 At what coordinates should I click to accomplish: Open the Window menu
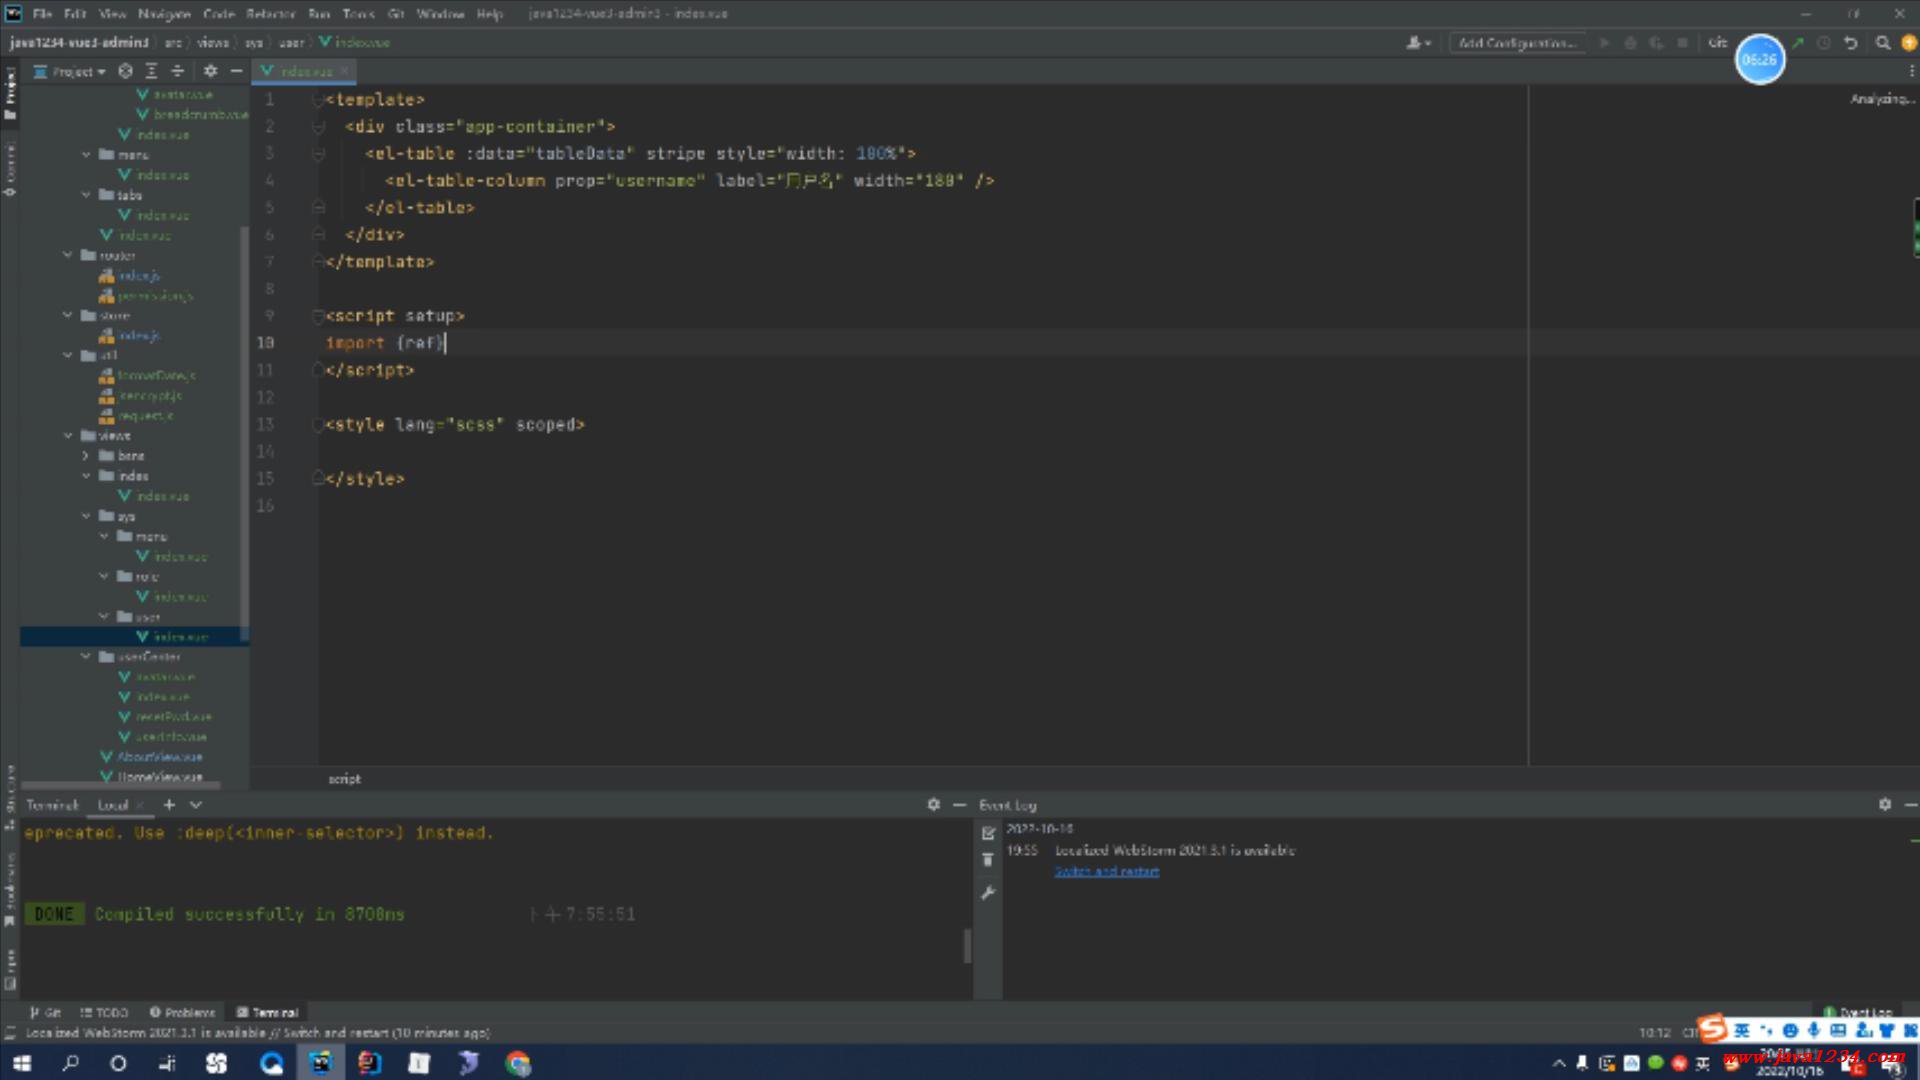[x=440, y=14]
